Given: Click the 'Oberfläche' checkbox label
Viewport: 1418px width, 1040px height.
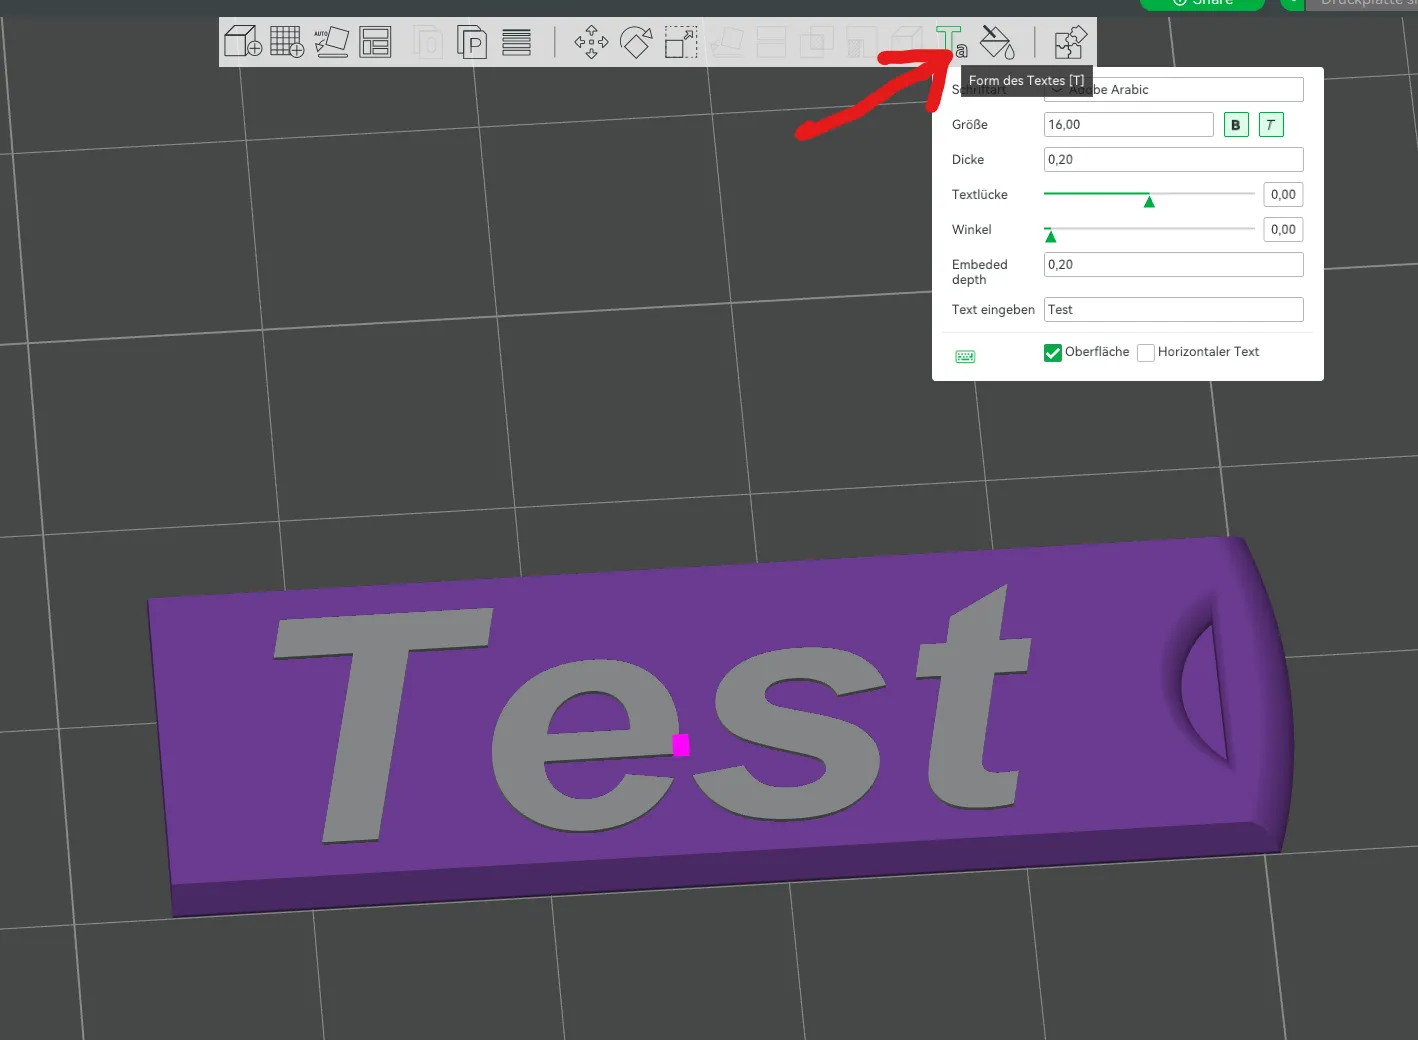Looking at the screenshot, I should coord(1097,352).
